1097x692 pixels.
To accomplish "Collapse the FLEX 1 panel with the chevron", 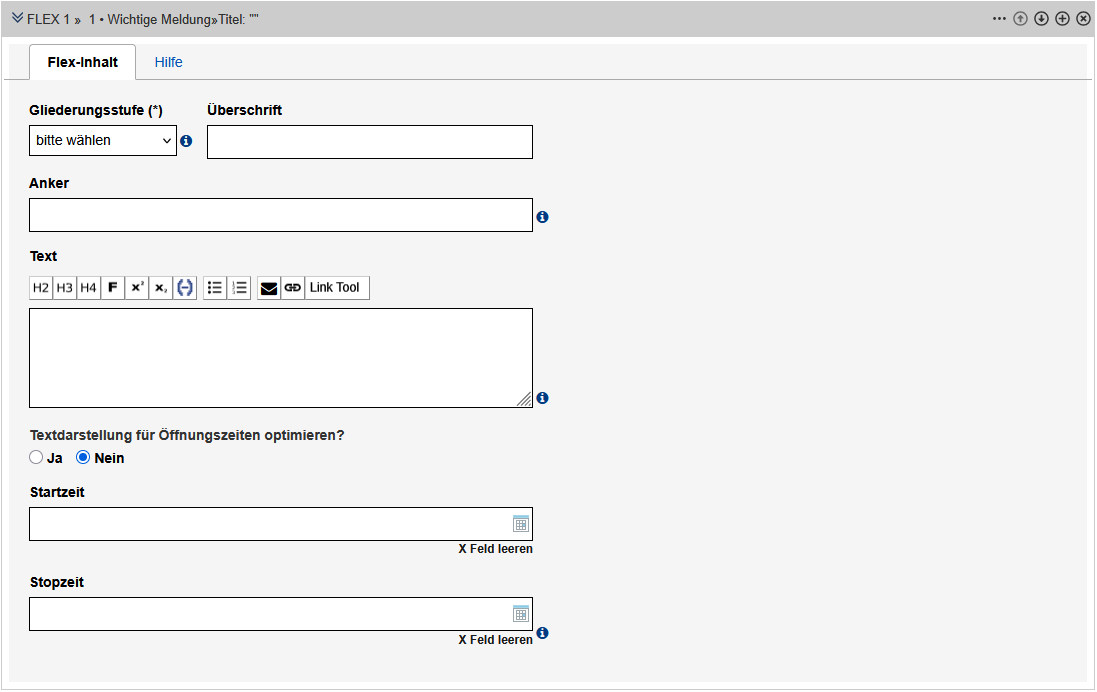I will tap(17, 19).
